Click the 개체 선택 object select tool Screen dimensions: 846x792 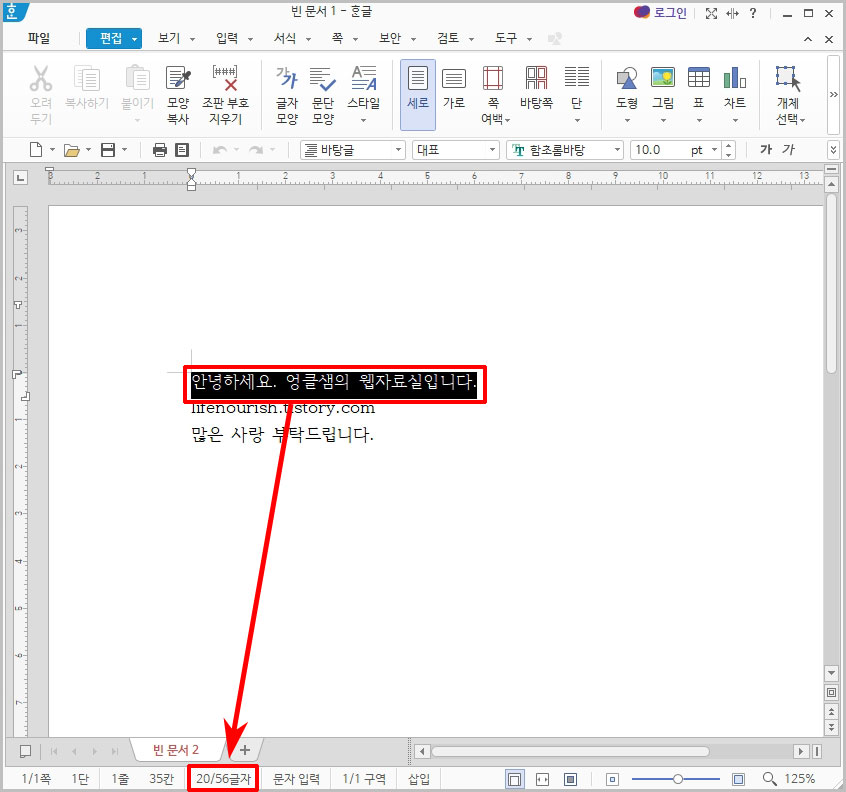790,94
